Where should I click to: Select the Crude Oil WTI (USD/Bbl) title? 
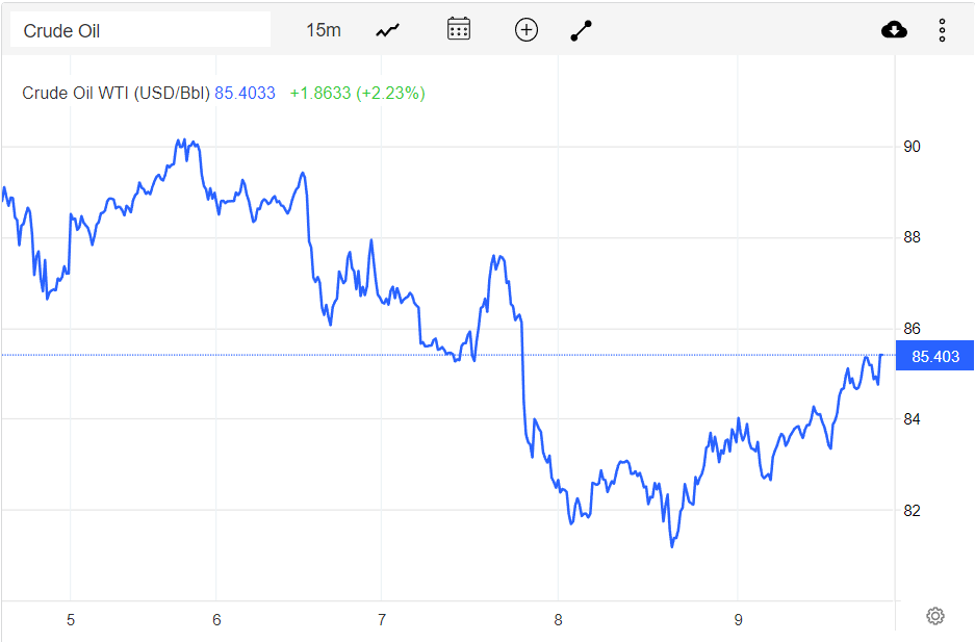tap(115, 92)
